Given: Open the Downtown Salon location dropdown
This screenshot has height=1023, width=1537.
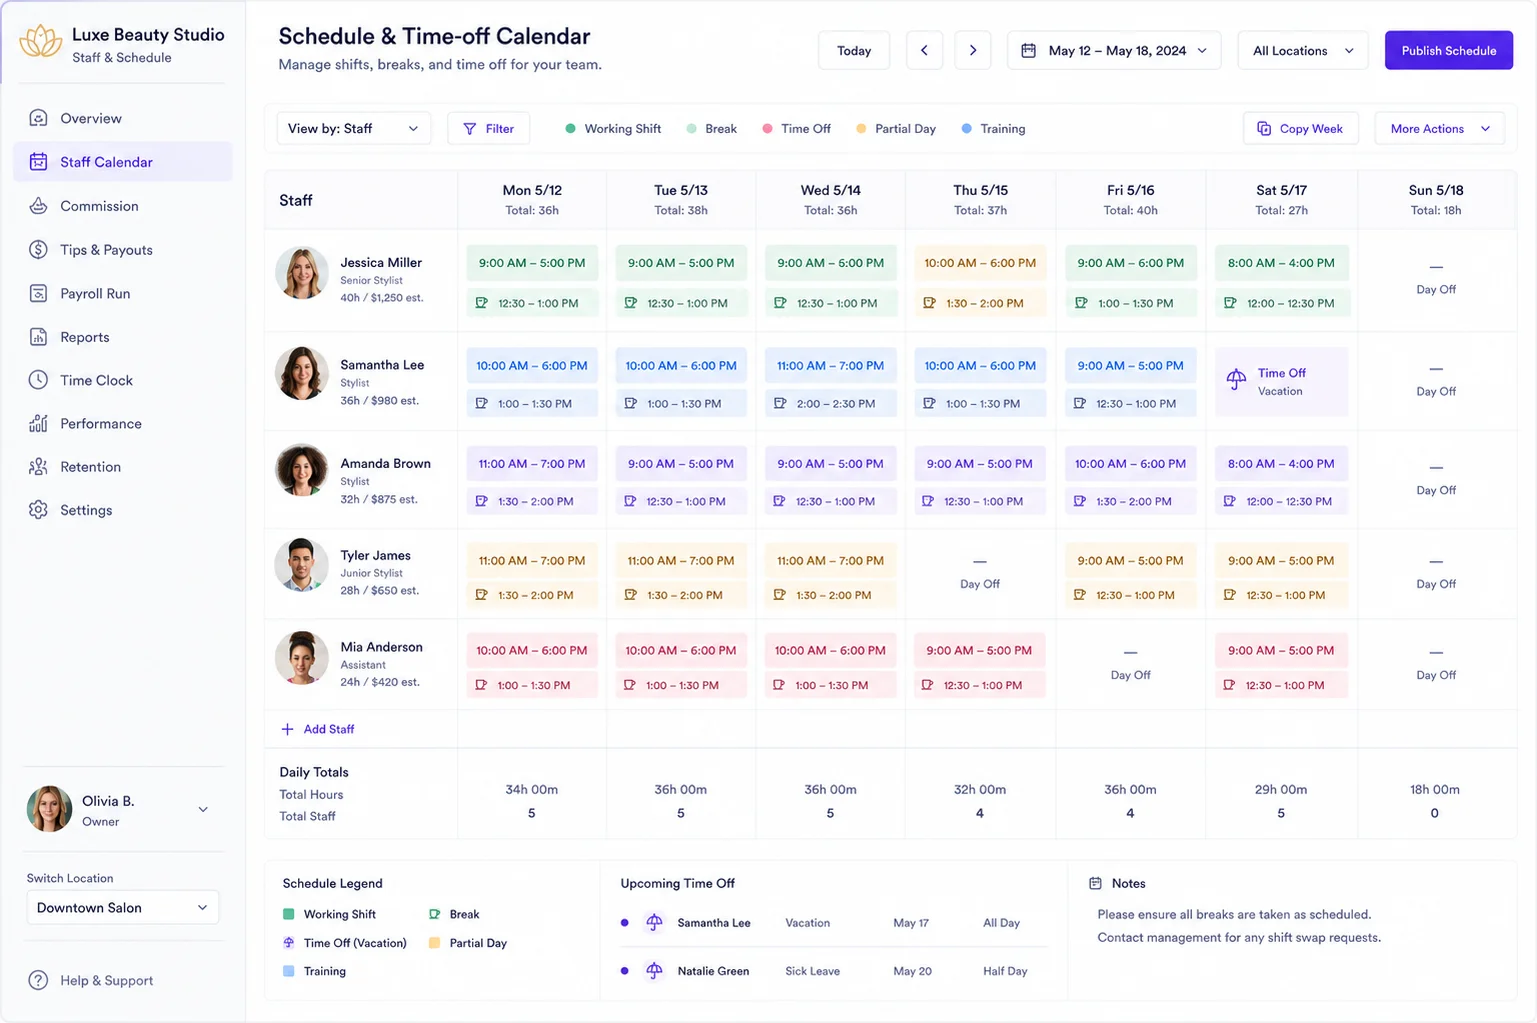Looking at the screenshot, I should [x=122, y=907].
